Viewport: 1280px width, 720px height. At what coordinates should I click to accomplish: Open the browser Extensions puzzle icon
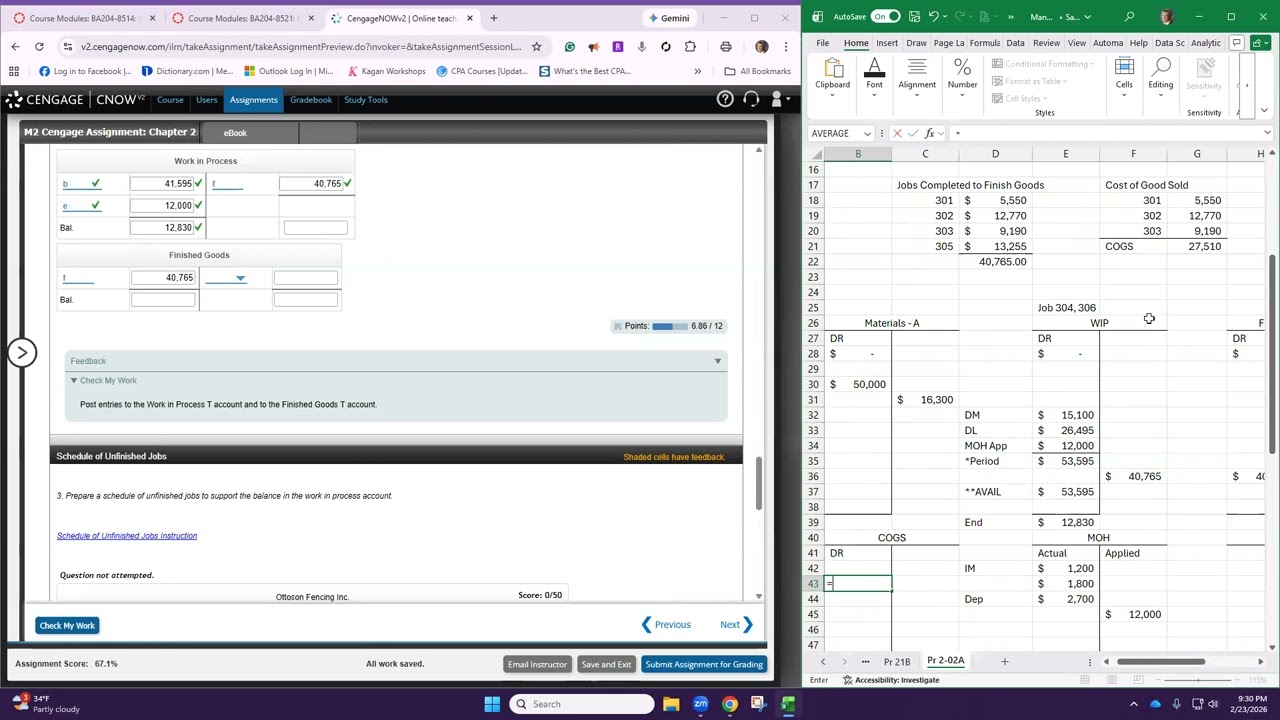click(690, 46)
